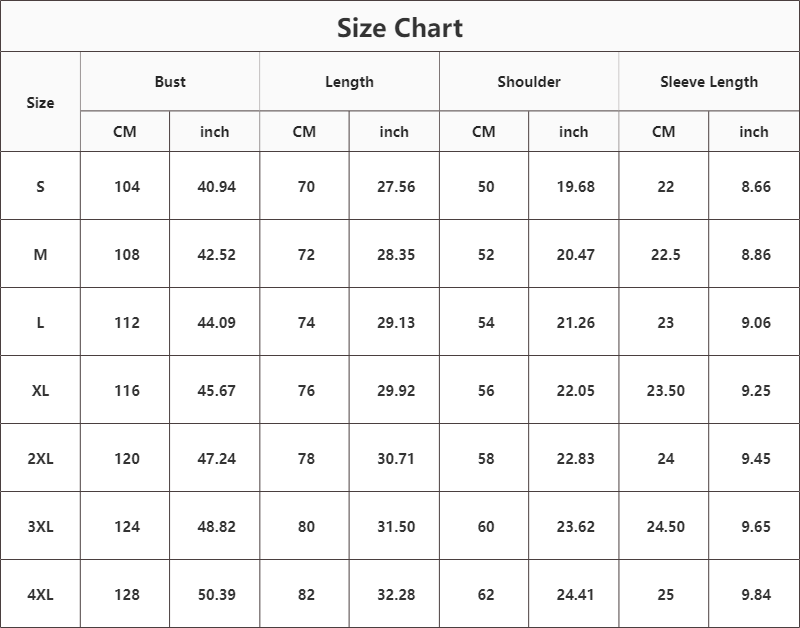Click the Size header cell
Screen dimensions: 800x628
40,103
